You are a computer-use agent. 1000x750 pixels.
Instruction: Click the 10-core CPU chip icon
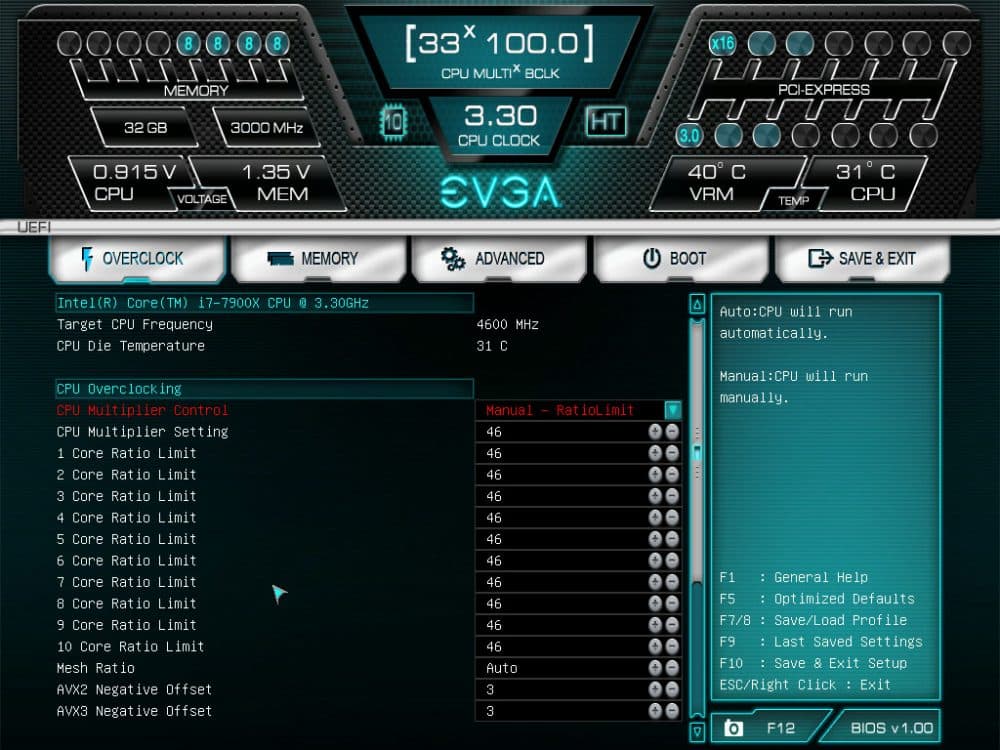coord(393,121)
